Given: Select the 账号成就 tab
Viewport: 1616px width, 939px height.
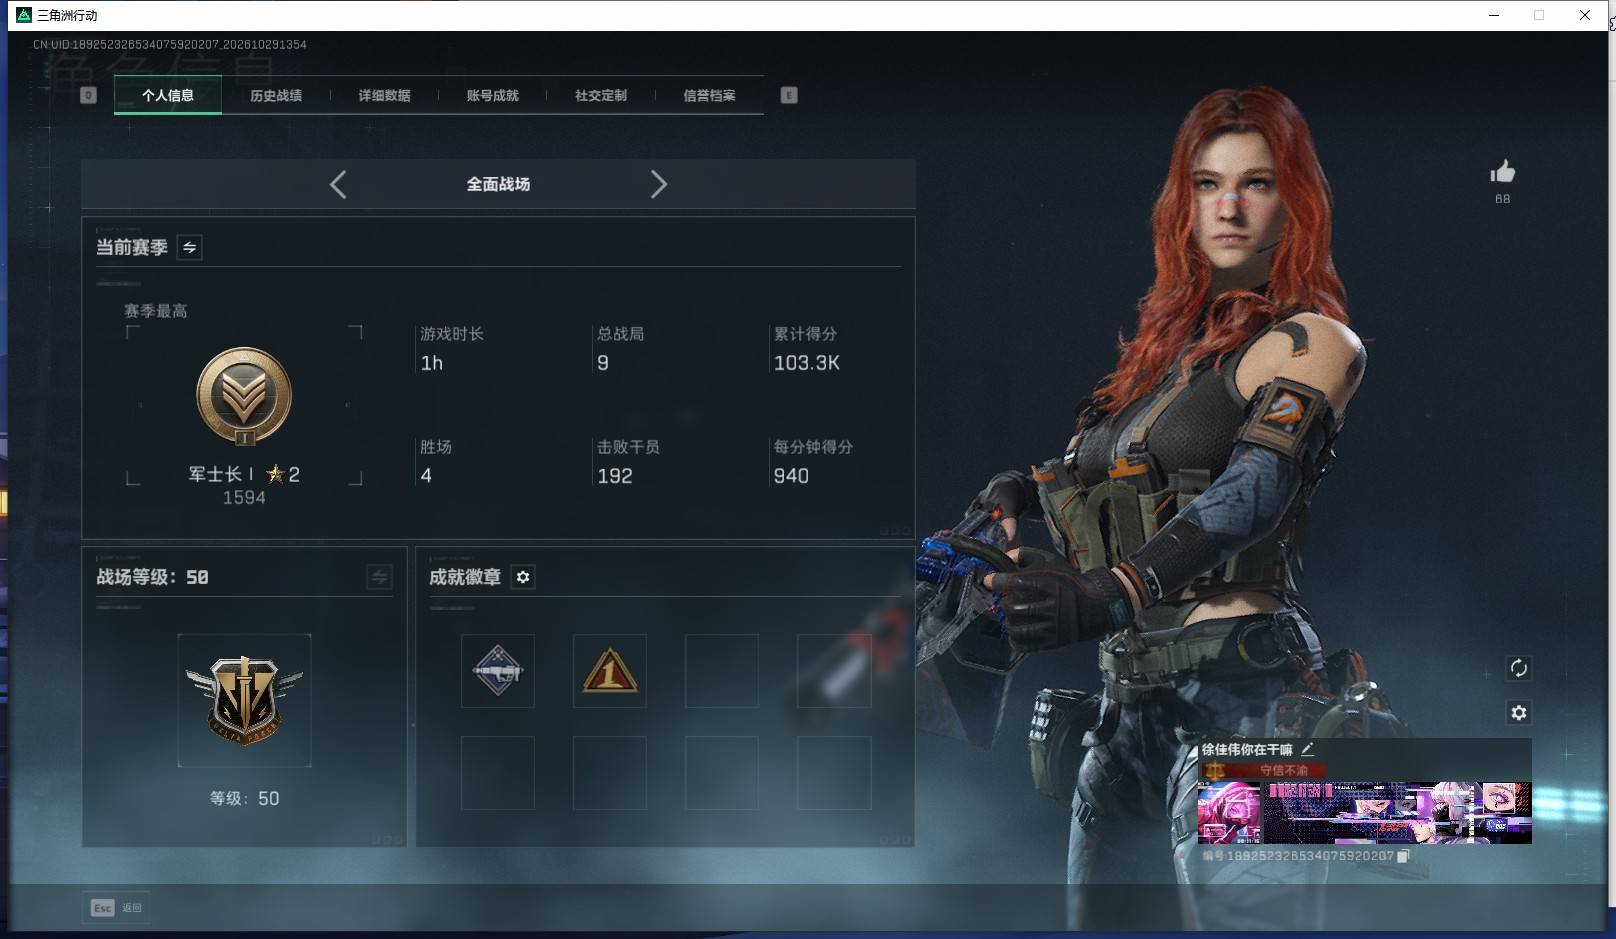Looking at the screenshot, I should [x=492, y=95].
